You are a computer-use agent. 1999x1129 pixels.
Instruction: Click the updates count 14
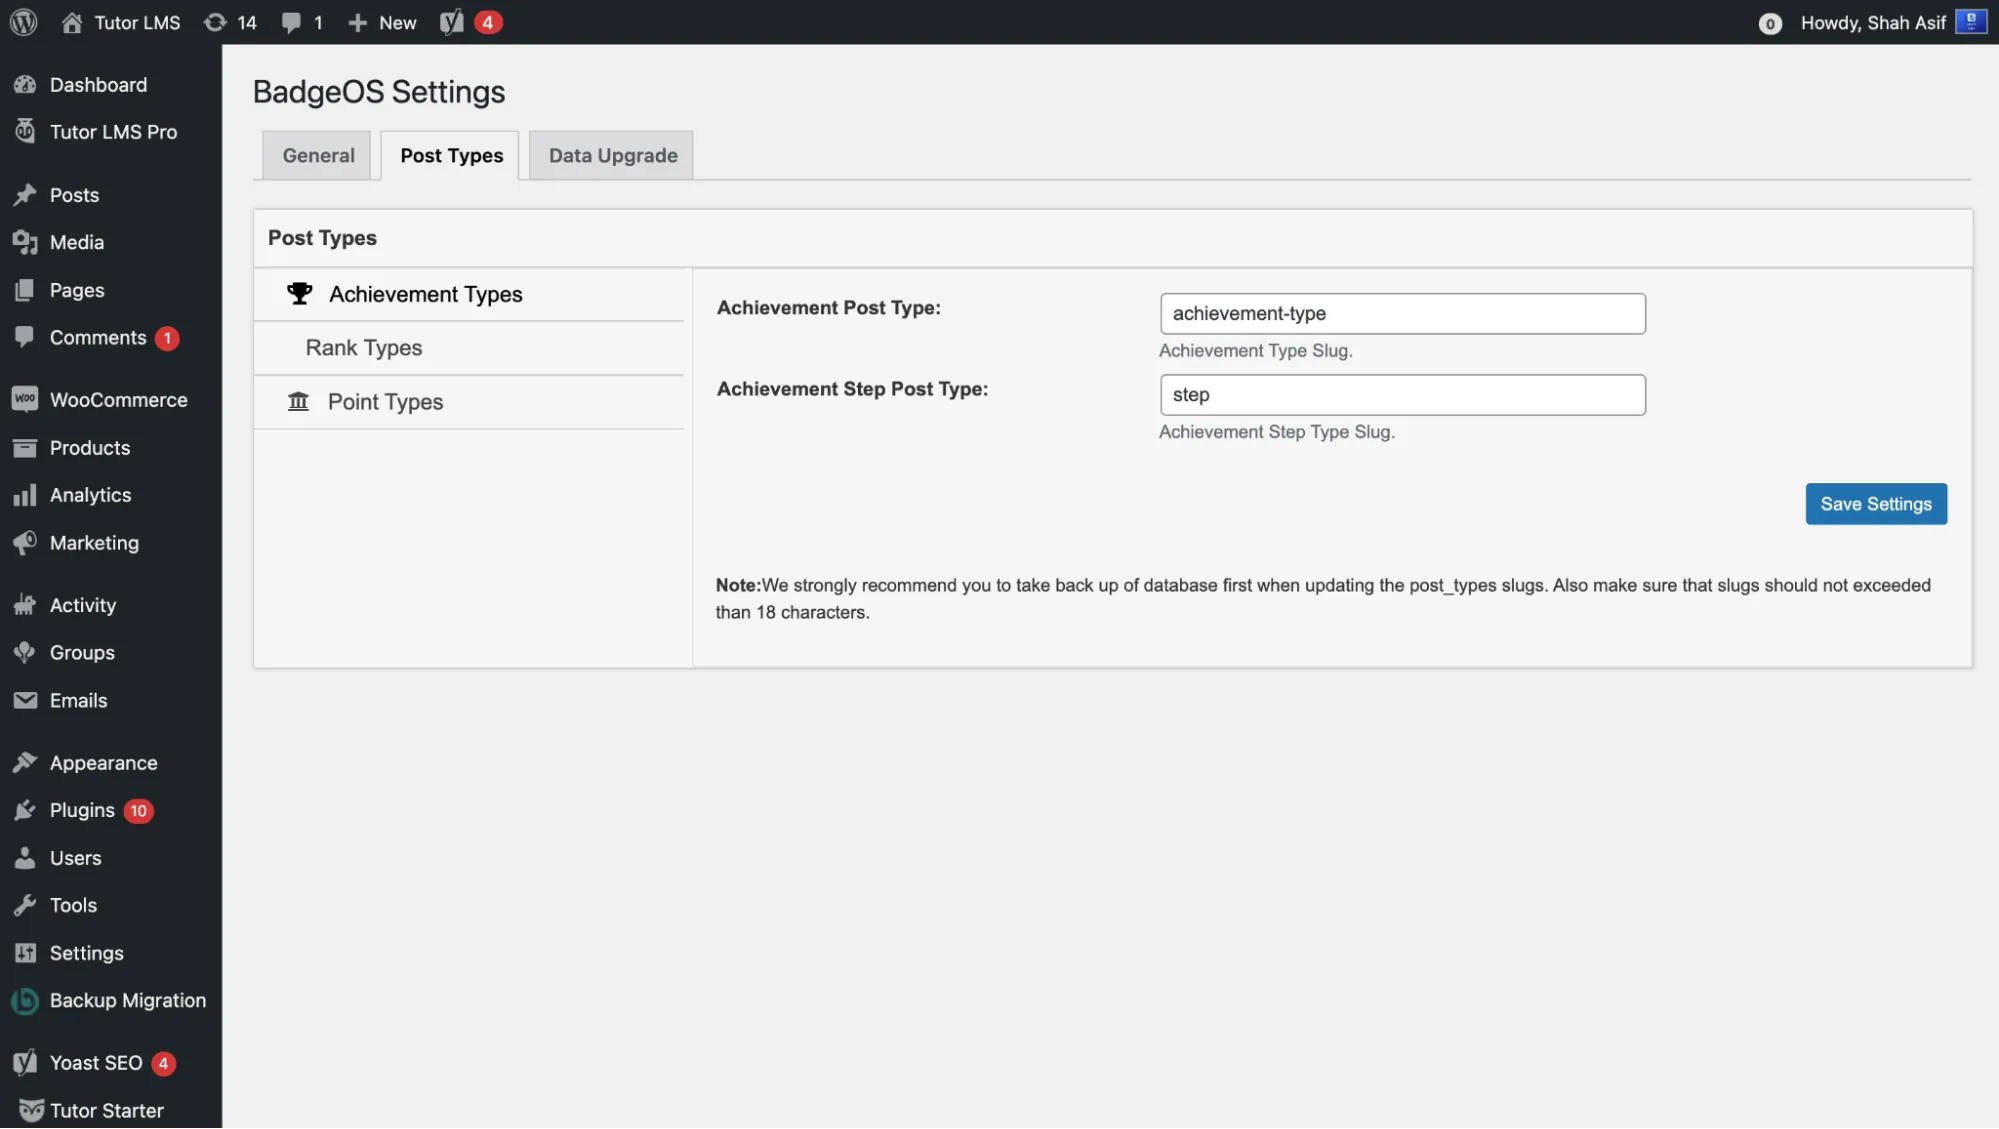point(247,23)
